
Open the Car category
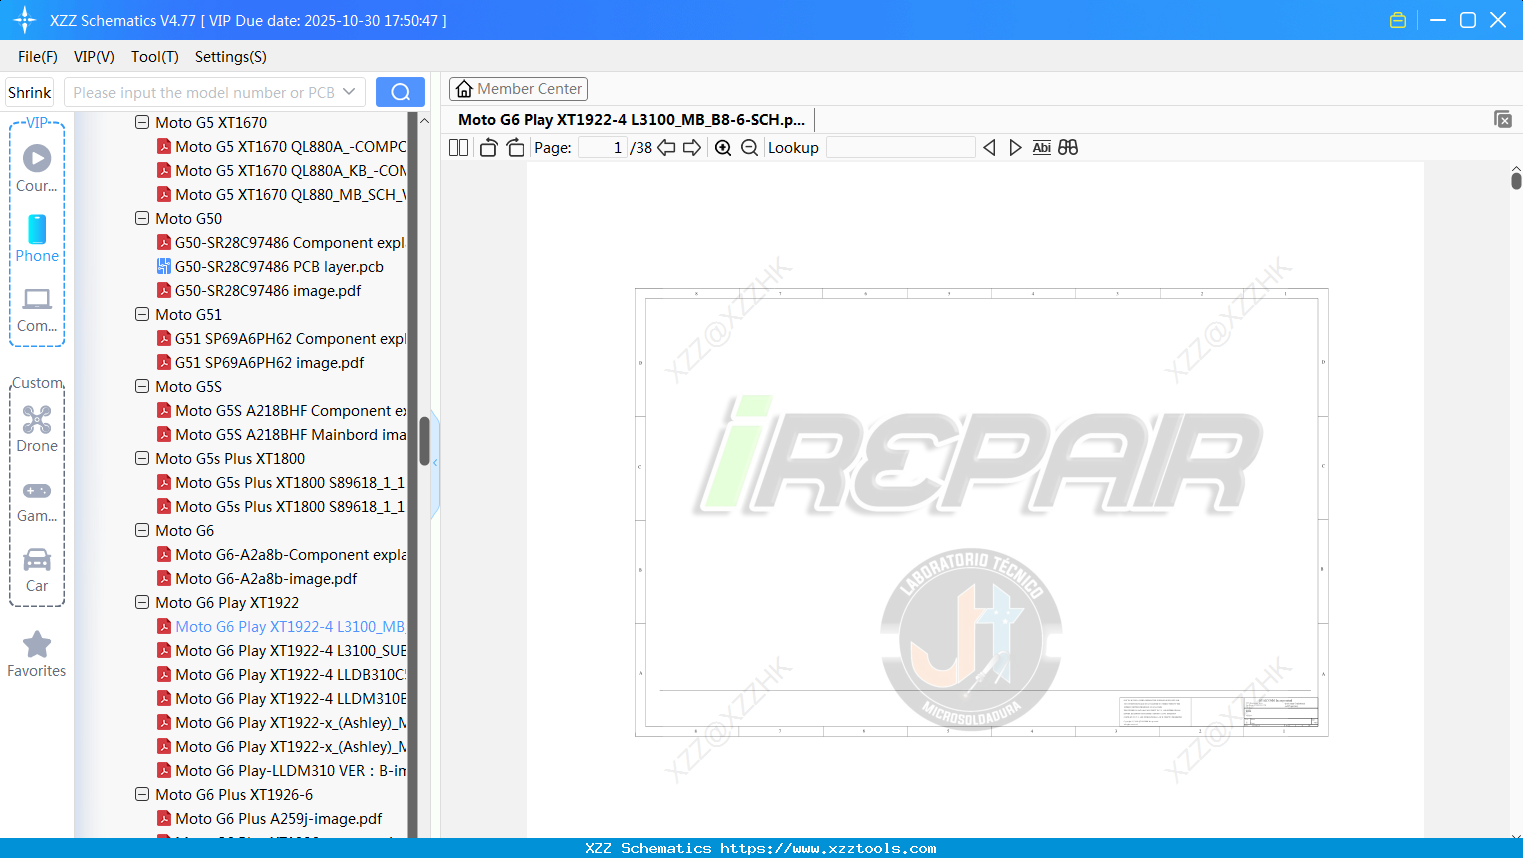[37, 570]
